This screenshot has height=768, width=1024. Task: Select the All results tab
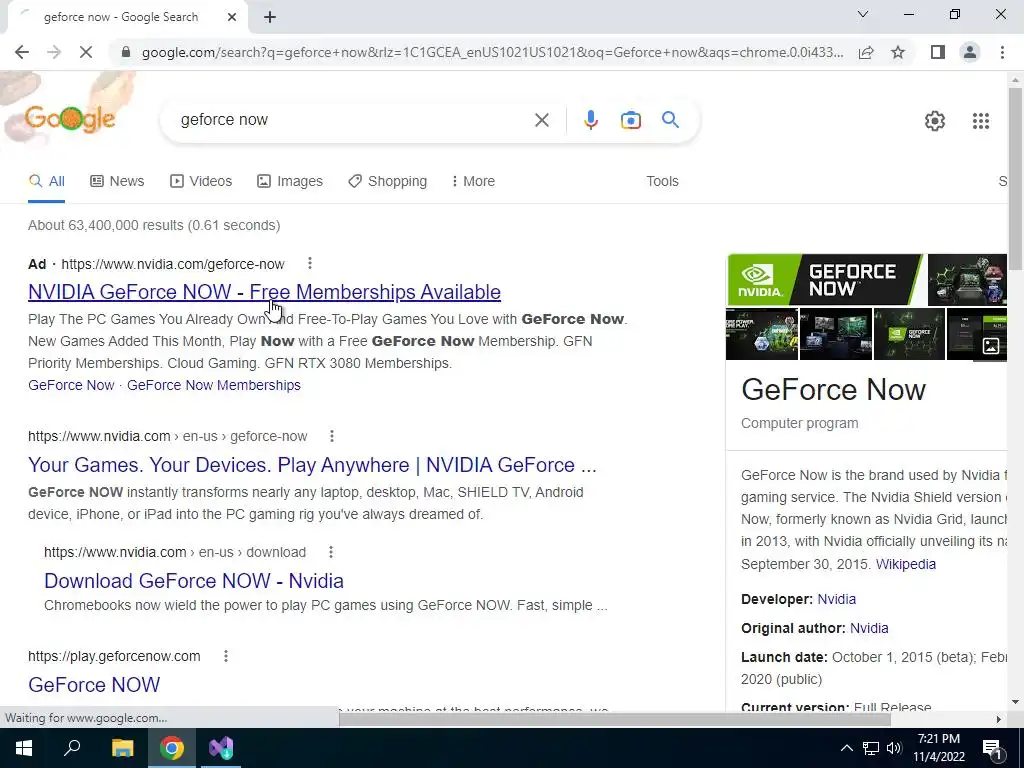click(46, 182)
